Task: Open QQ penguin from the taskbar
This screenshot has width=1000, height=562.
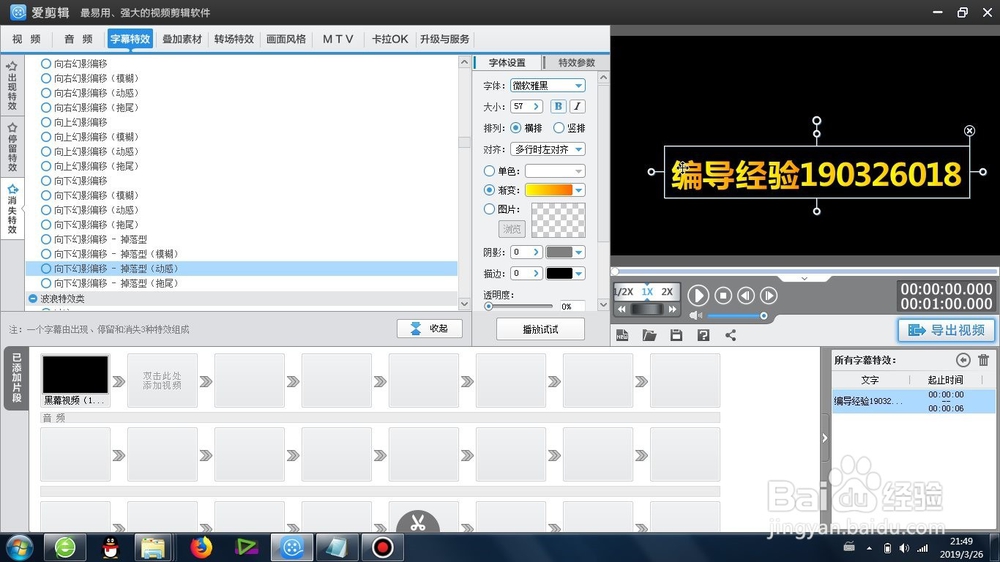Action: pyautogui.click(x=111, y=548)
